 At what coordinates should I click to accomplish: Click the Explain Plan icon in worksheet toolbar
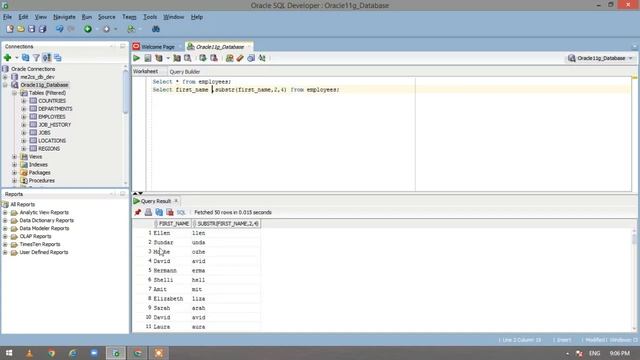[159, 58]
